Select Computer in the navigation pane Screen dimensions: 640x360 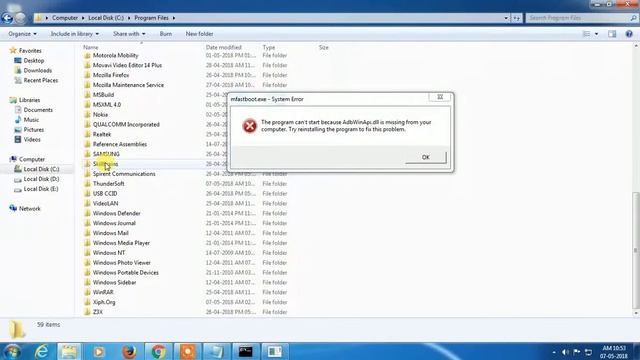click(x=31, y=159)
